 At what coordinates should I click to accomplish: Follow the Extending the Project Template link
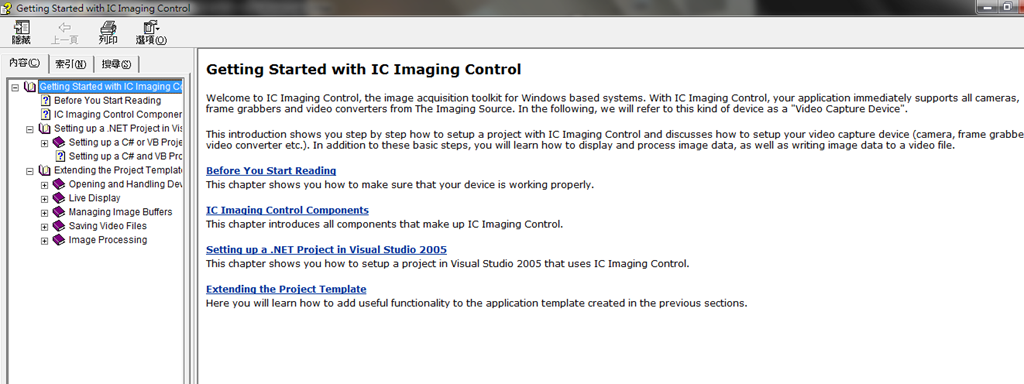[x=286, y=289]
